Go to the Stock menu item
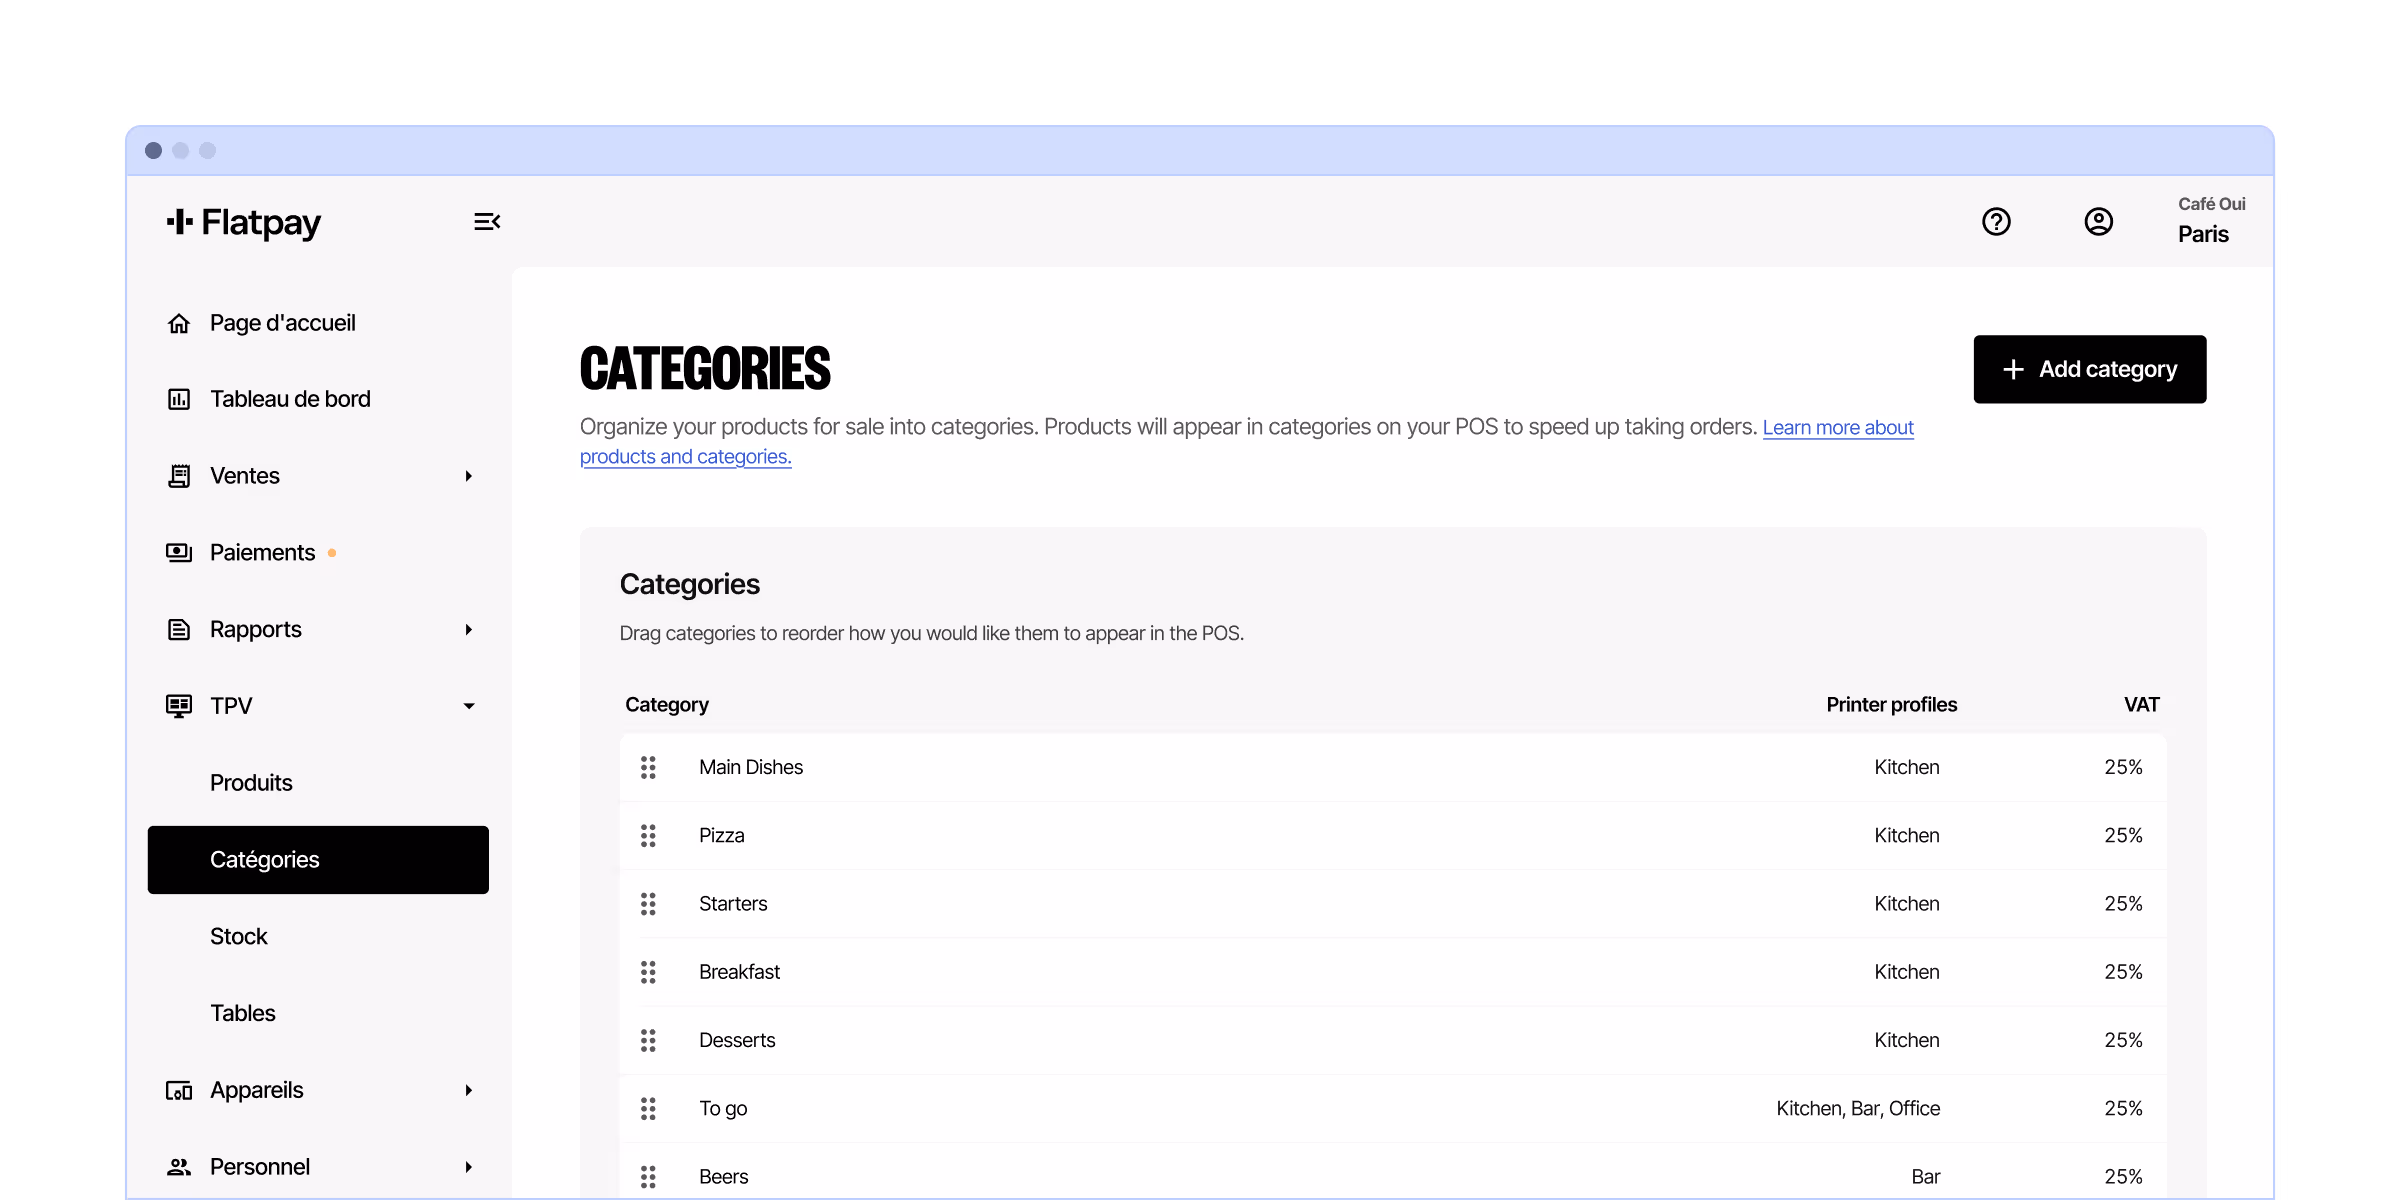The width and height of the screenshot is (2400, 1200). (239, 936)
